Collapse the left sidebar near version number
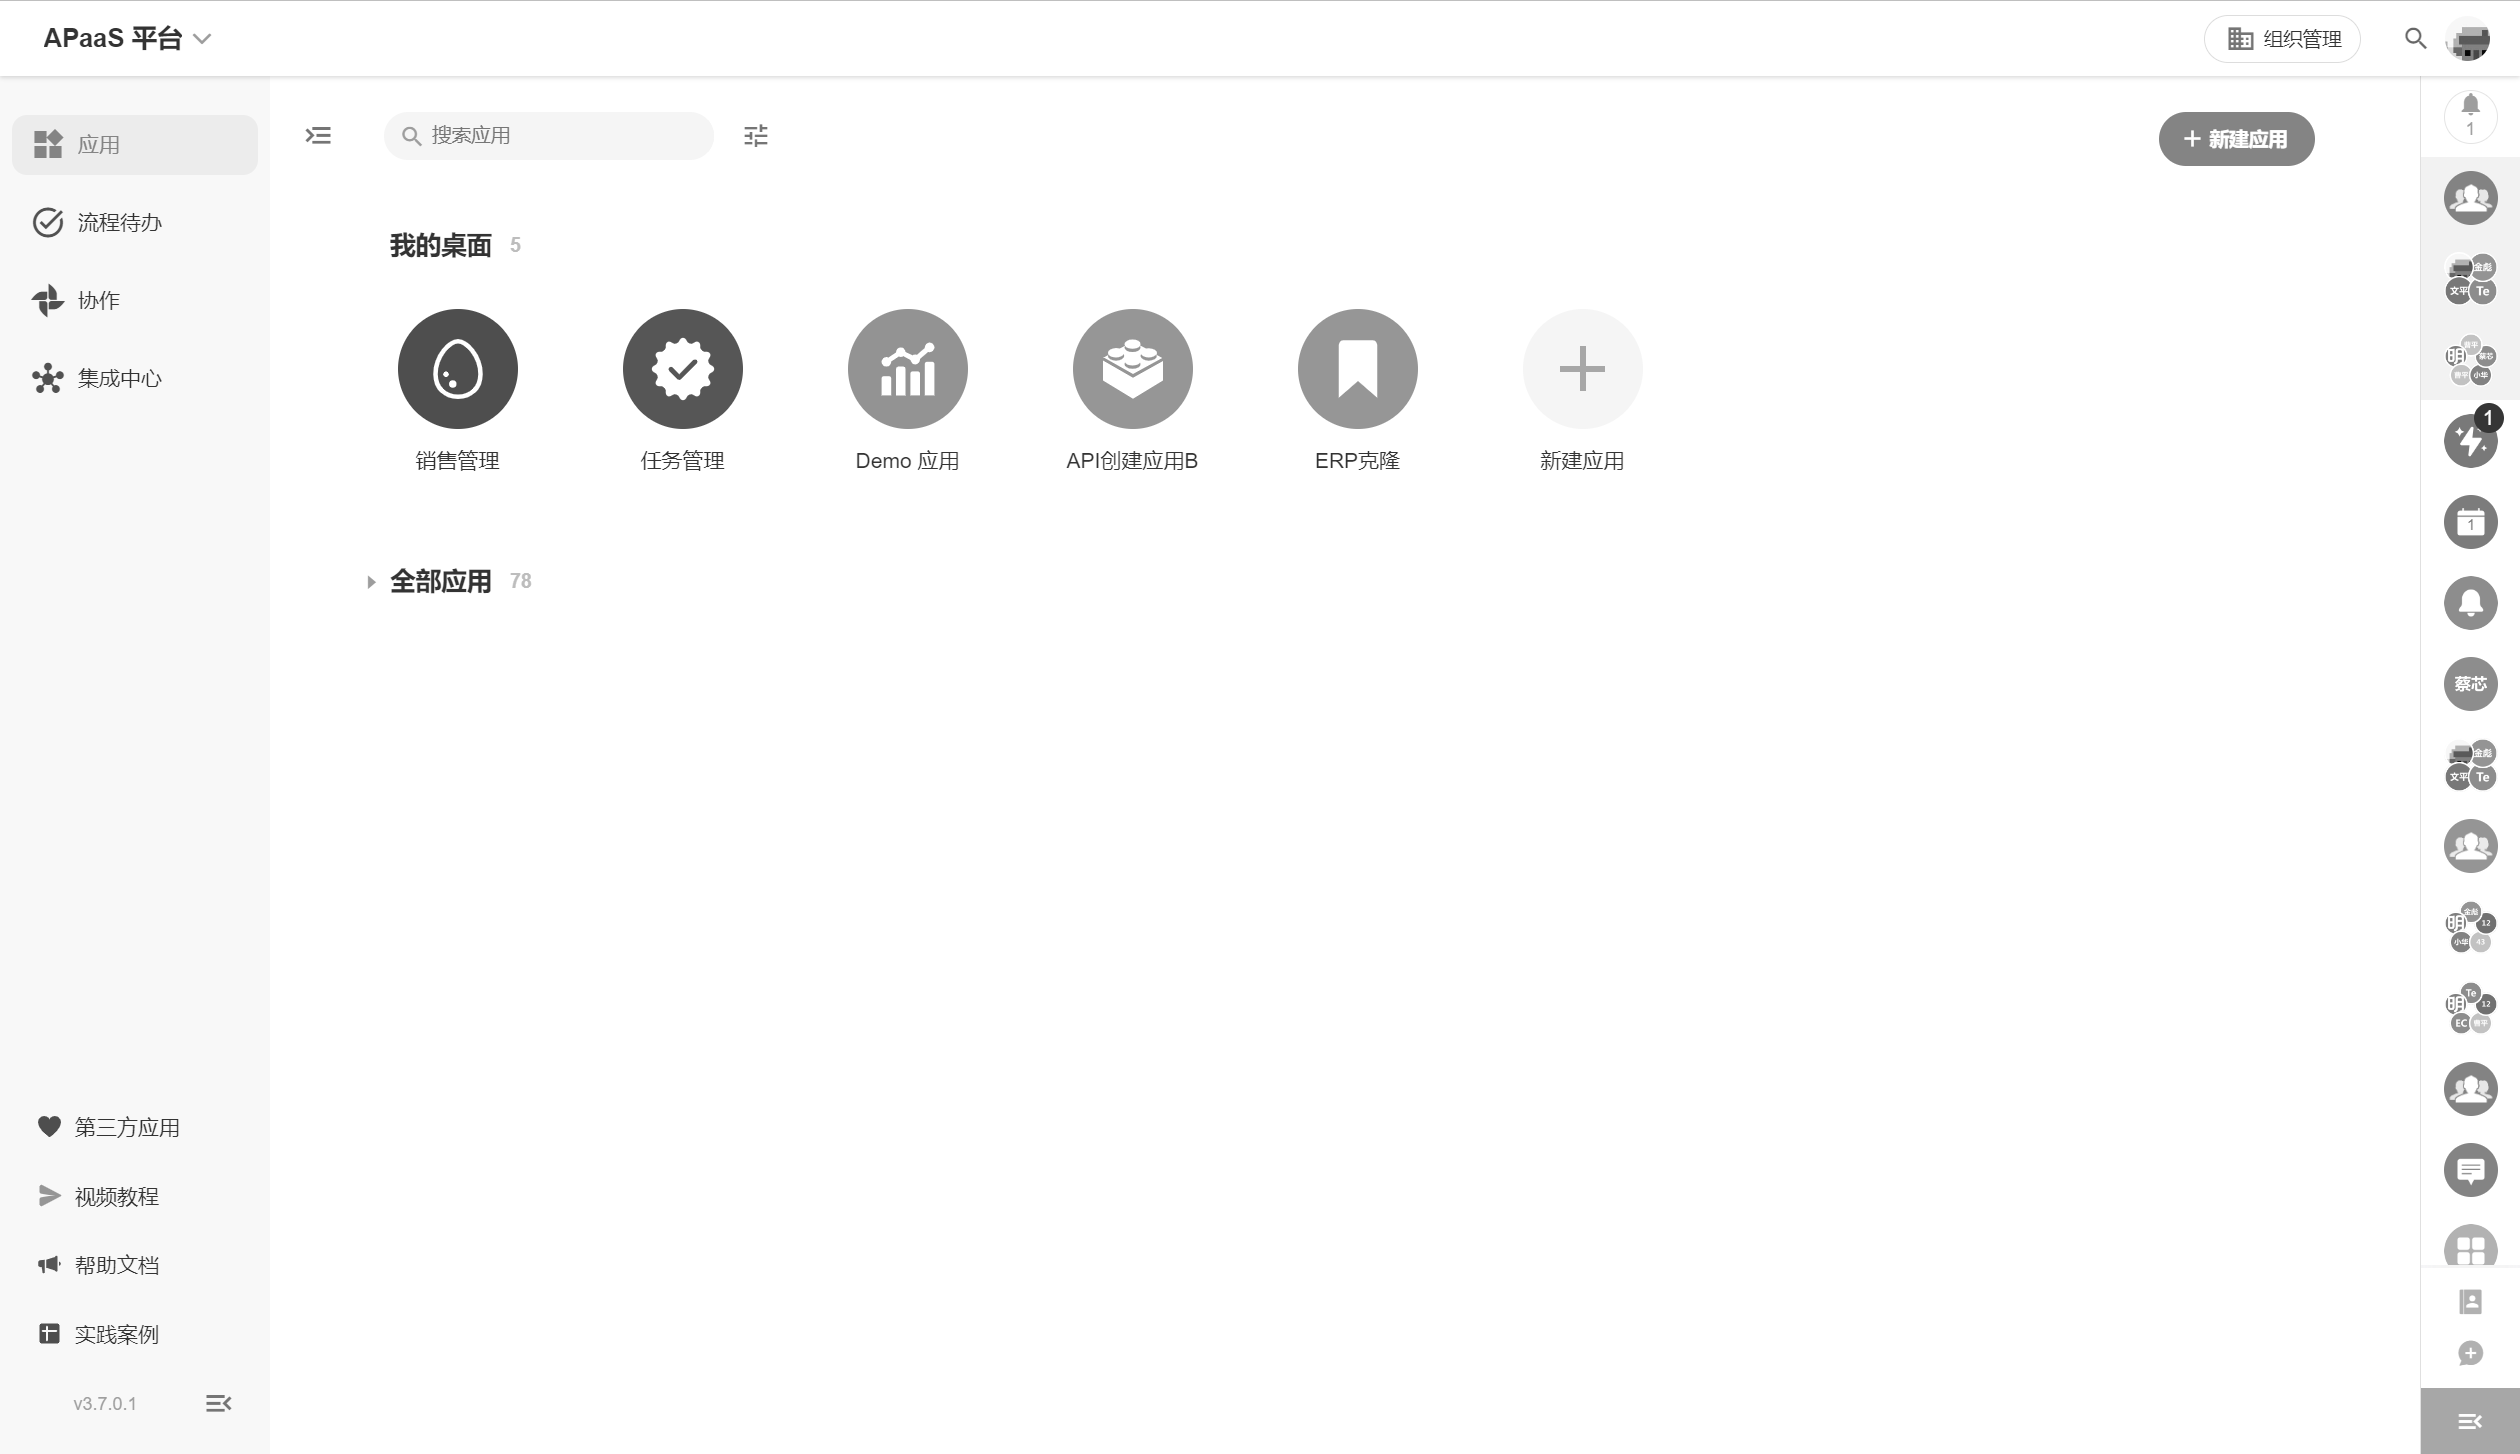The height and width of the screenshot is (1454, 2520). tap(218, 1403)
